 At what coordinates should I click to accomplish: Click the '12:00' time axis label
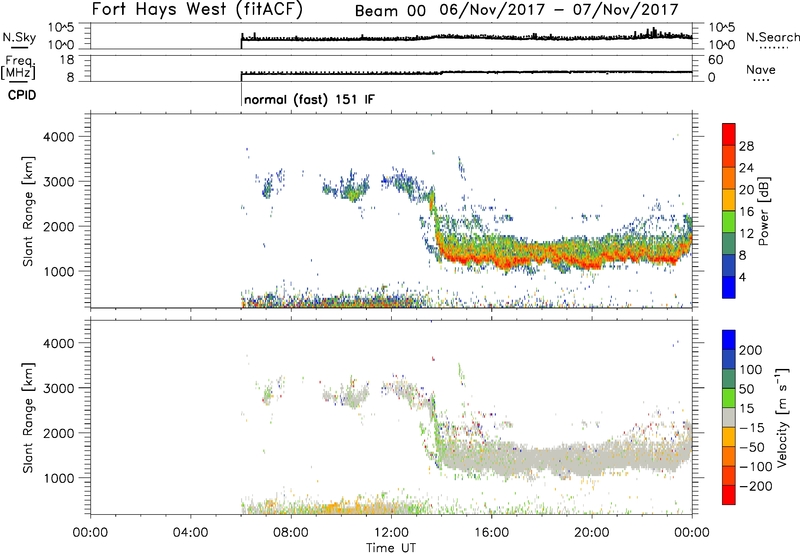pos(391,533)
